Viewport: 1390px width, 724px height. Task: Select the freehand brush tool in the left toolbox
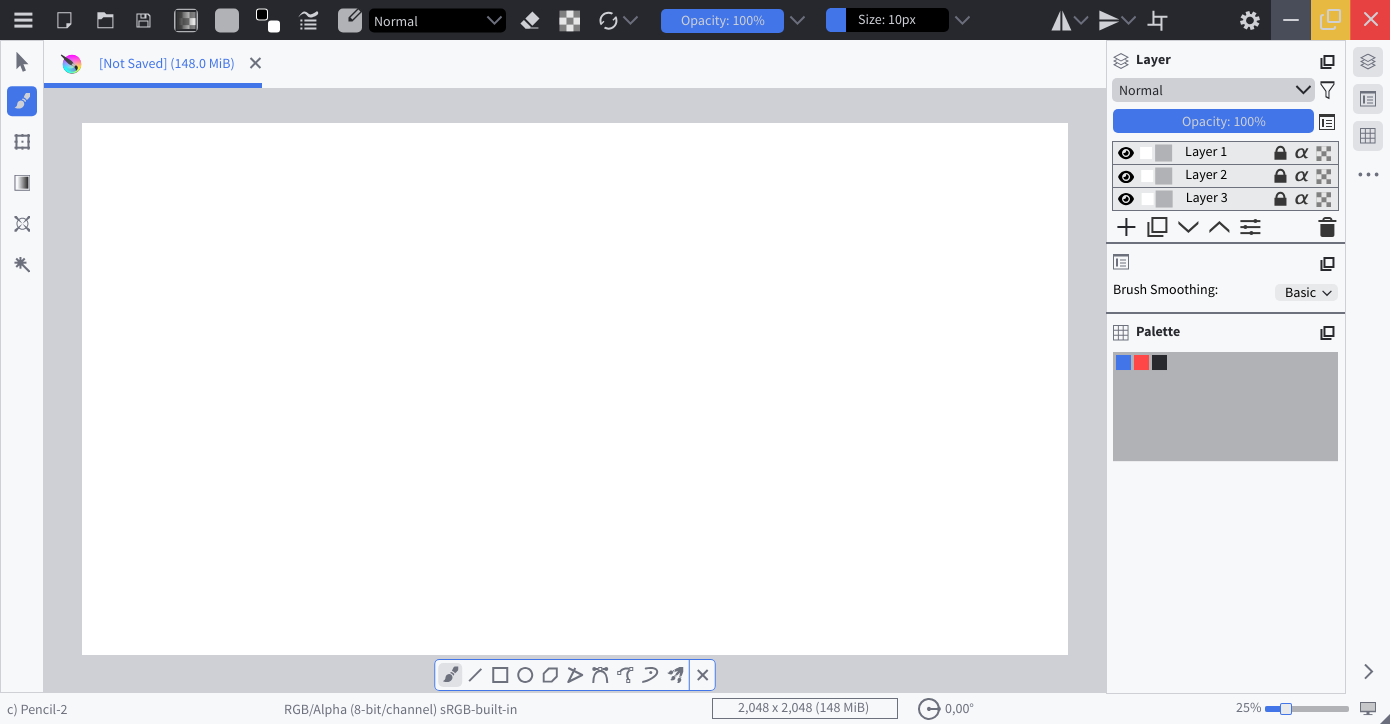tap(22, 101)
